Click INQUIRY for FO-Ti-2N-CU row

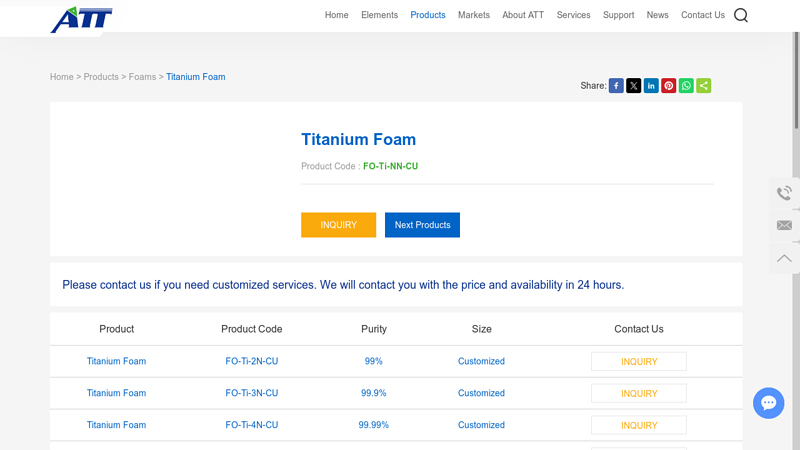tap(639, 362)
